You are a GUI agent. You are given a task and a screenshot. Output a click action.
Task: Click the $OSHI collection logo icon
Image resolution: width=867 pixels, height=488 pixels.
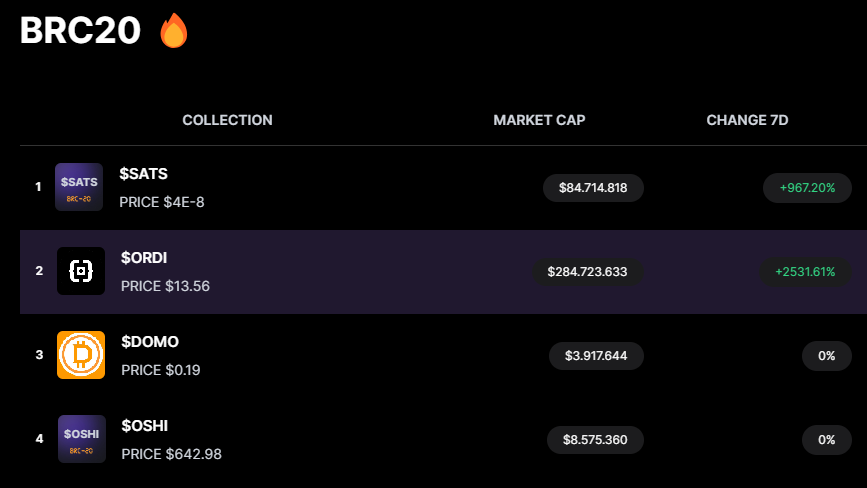[x=82, y=439]
